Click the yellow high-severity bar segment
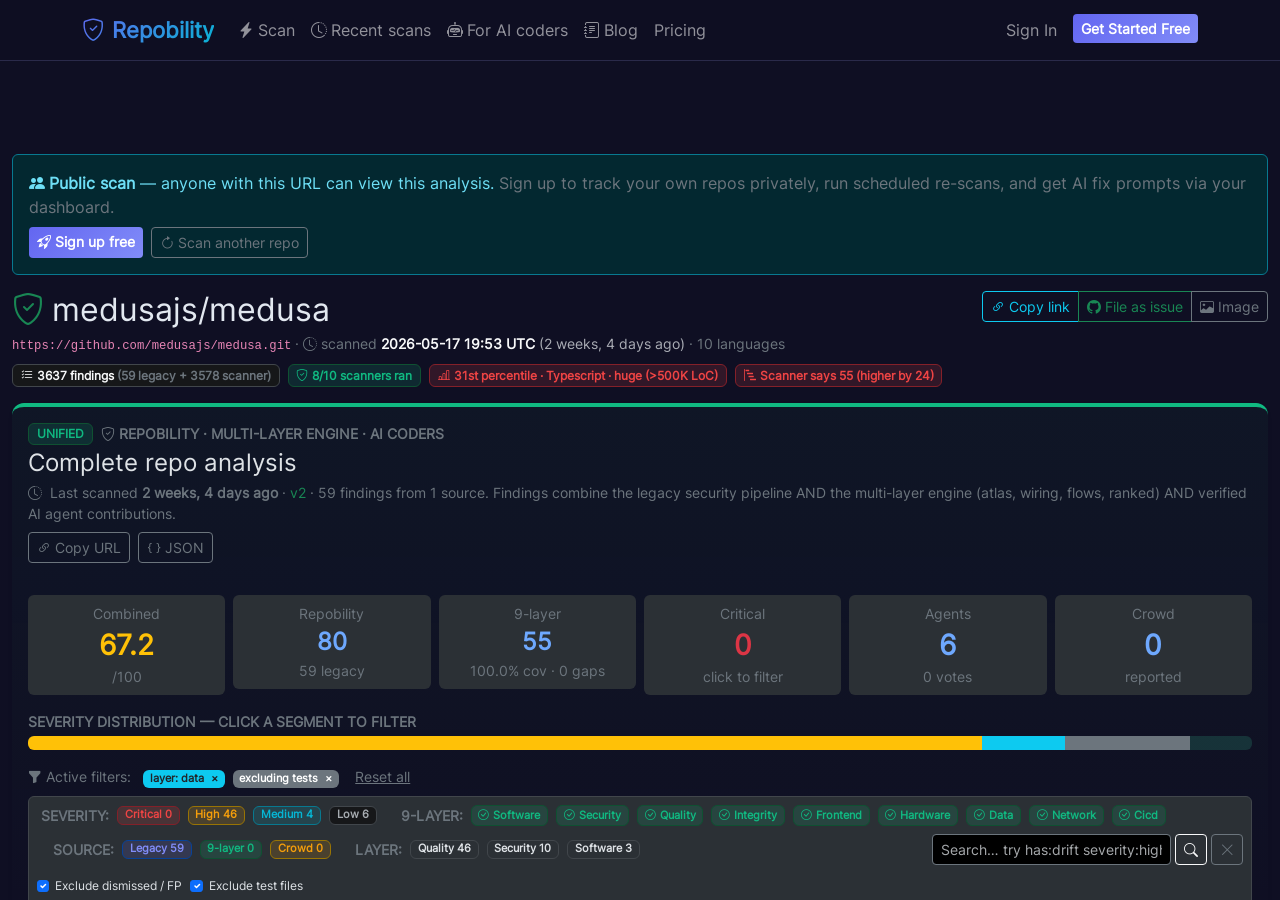The height and width of the screenshot is (900, 1280). click(505, 743)
